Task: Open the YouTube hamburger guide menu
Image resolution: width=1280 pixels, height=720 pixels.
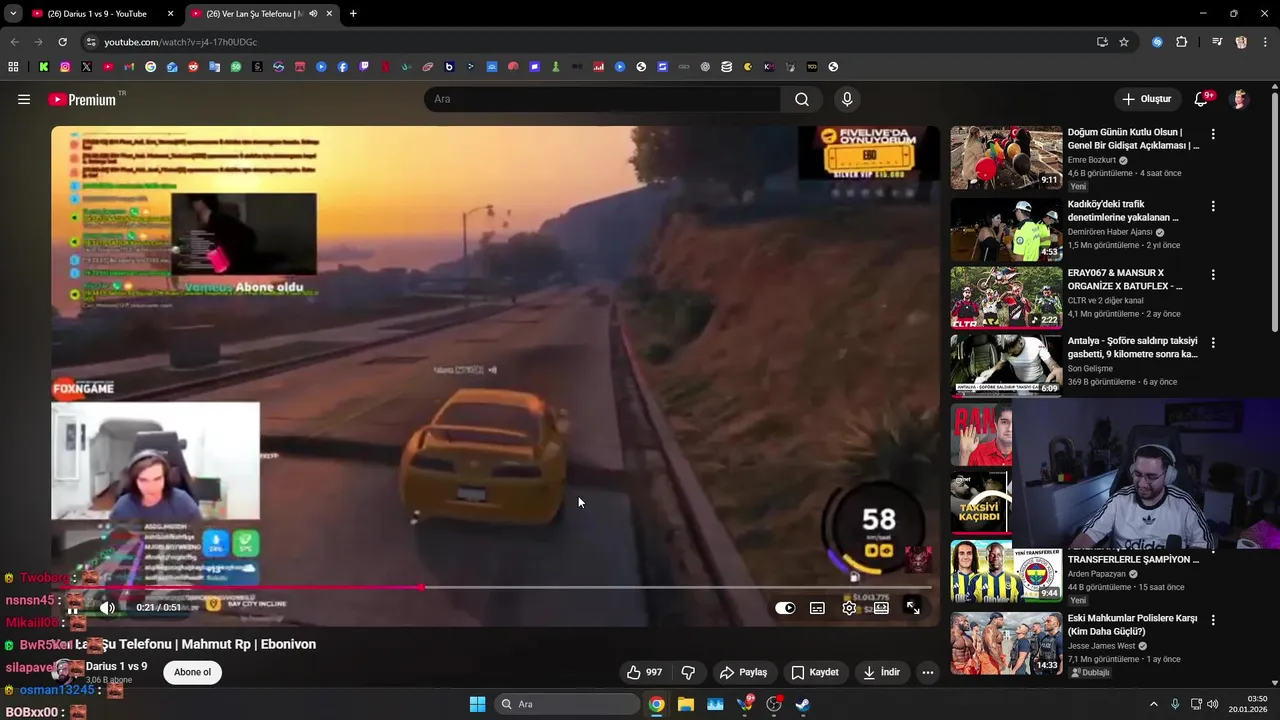Action: (x=24, y=99)
